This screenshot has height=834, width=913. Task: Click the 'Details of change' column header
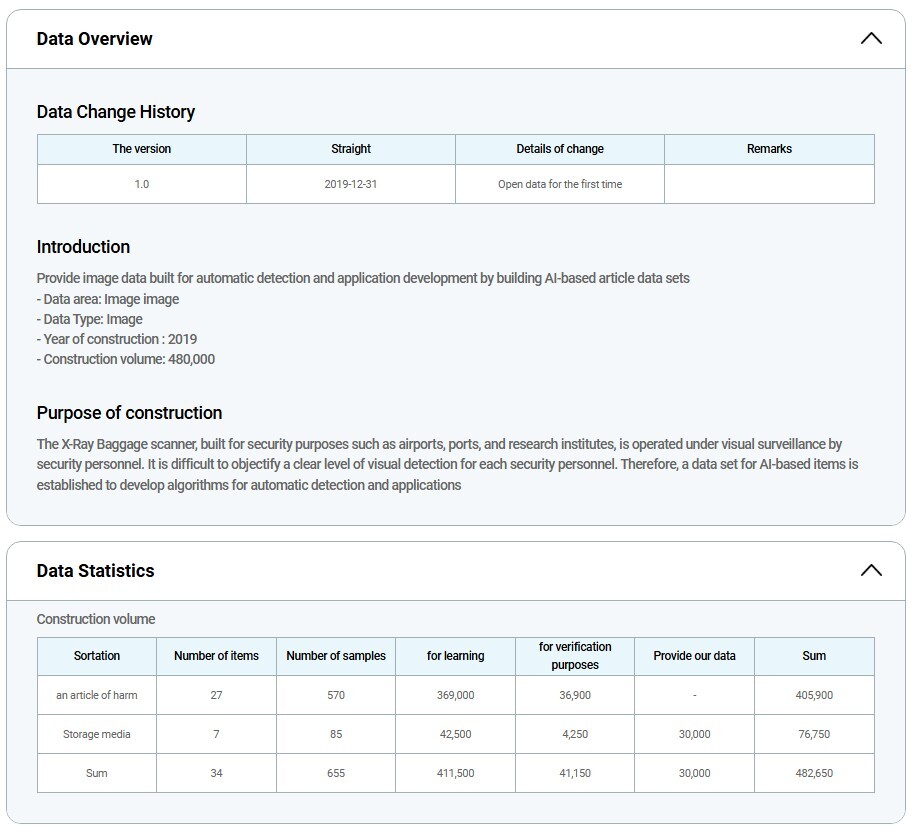pos(560,149)
